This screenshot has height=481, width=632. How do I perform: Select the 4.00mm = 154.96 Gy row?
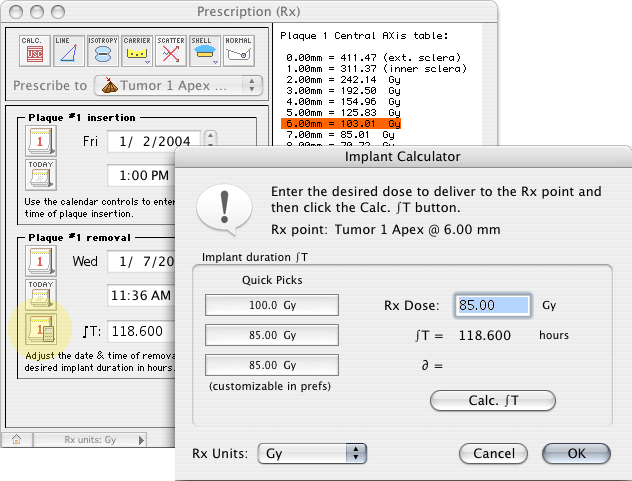point(343,102)
